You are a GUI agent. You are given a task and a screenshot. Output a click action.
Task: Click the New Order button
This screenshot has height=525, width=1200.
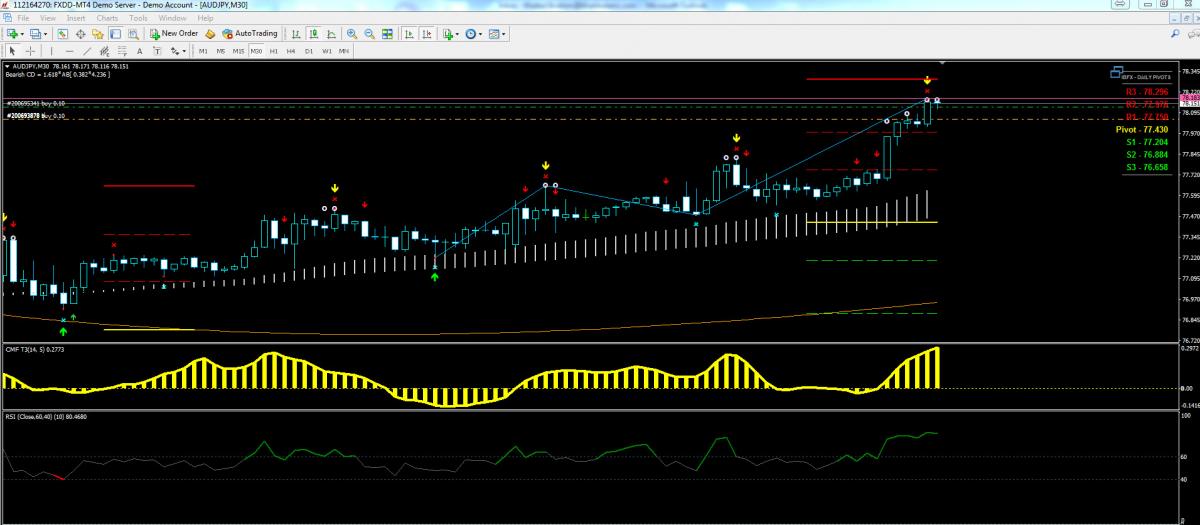[x=174, y=33]
